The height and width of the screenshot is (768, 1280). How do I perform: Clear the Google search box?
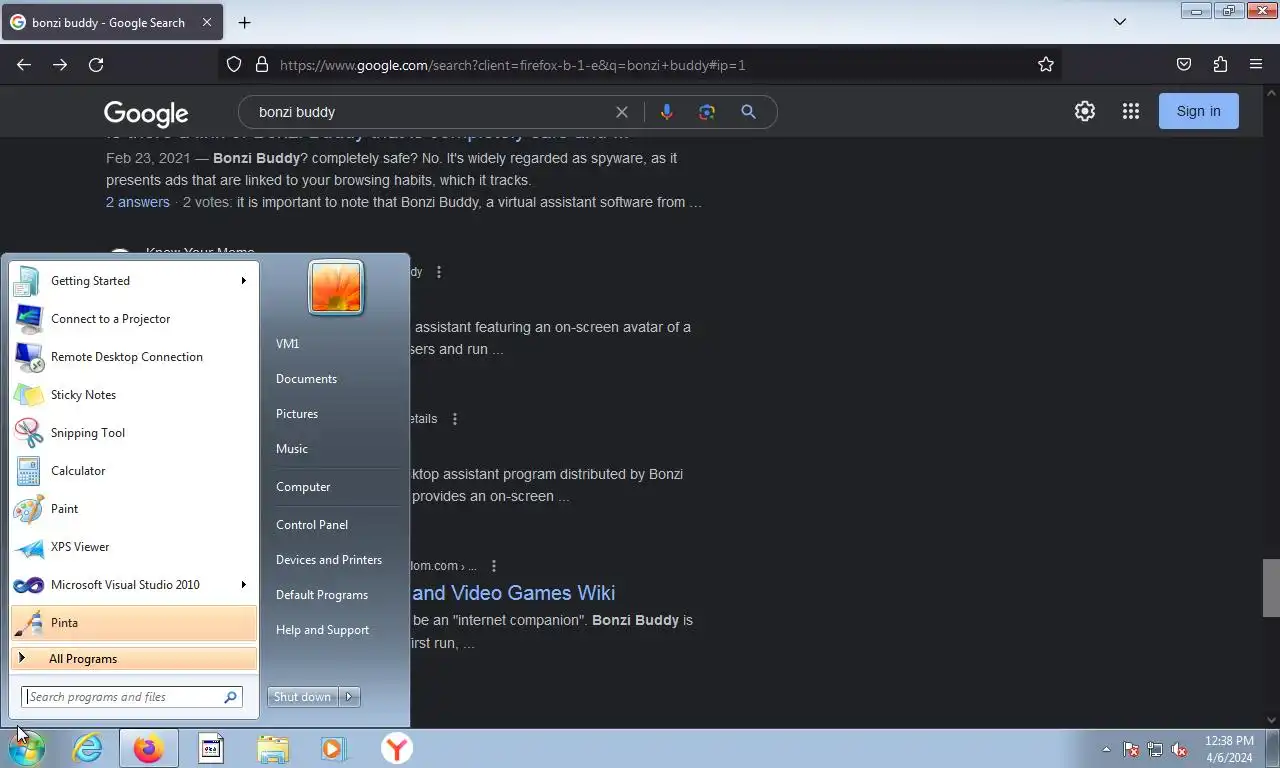point(622,112)
